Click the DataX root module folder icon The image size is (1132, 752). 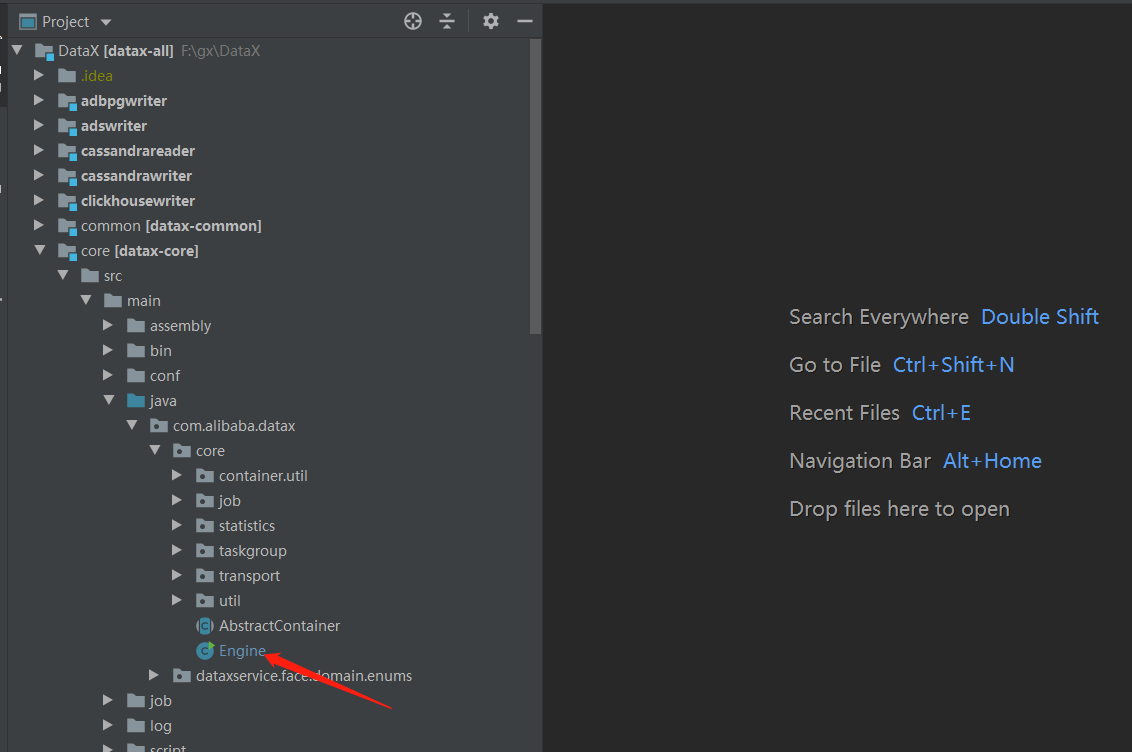click(45, 51)
